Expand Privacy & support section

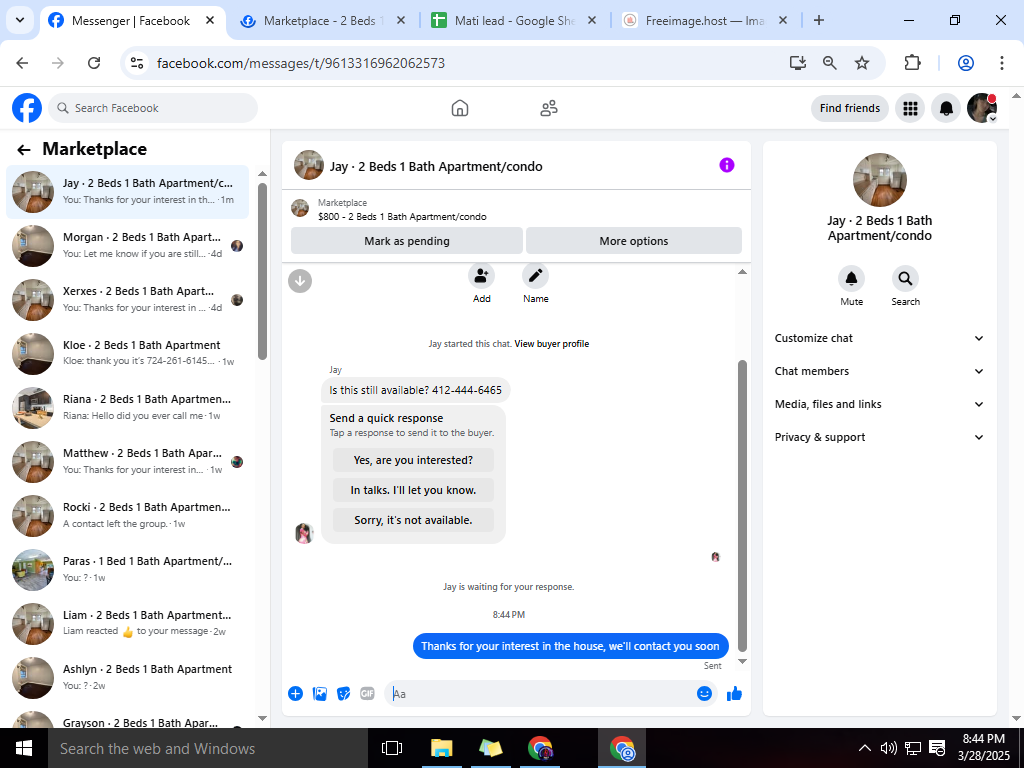coord(879,437)
